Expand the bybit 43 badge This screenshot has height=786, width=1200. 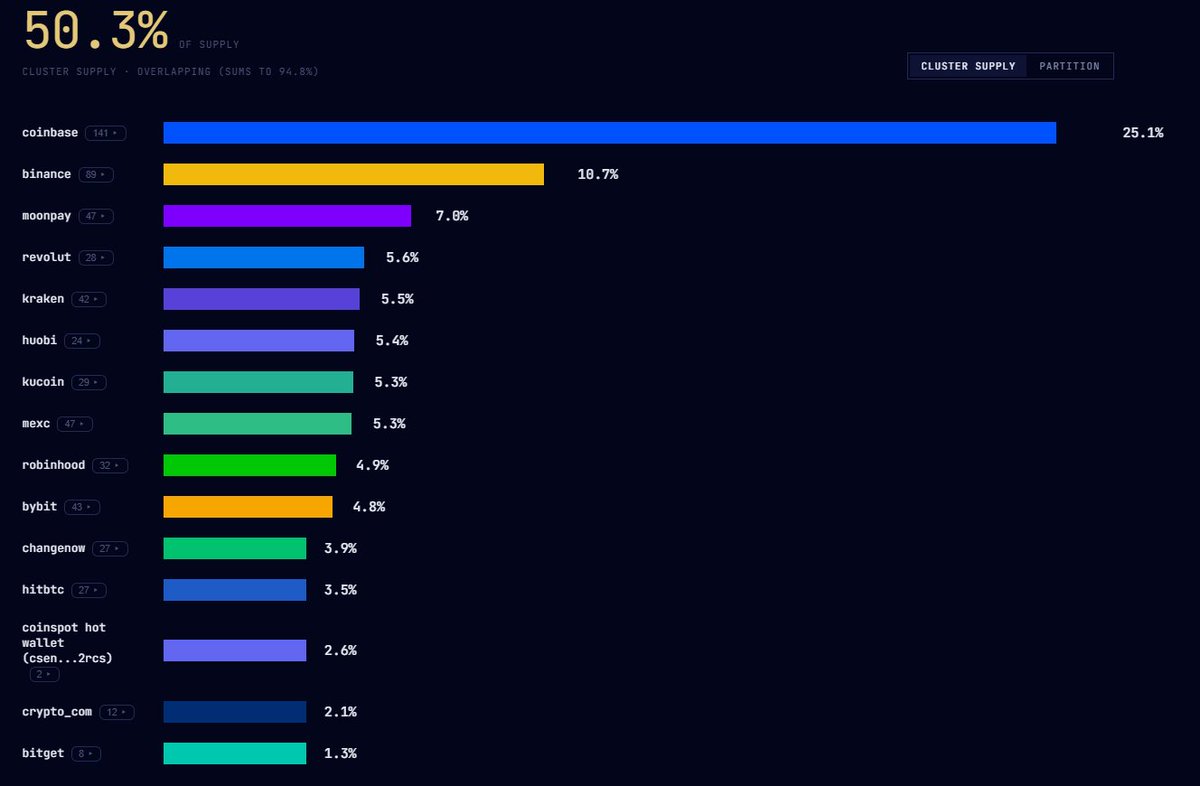(82, 507)
